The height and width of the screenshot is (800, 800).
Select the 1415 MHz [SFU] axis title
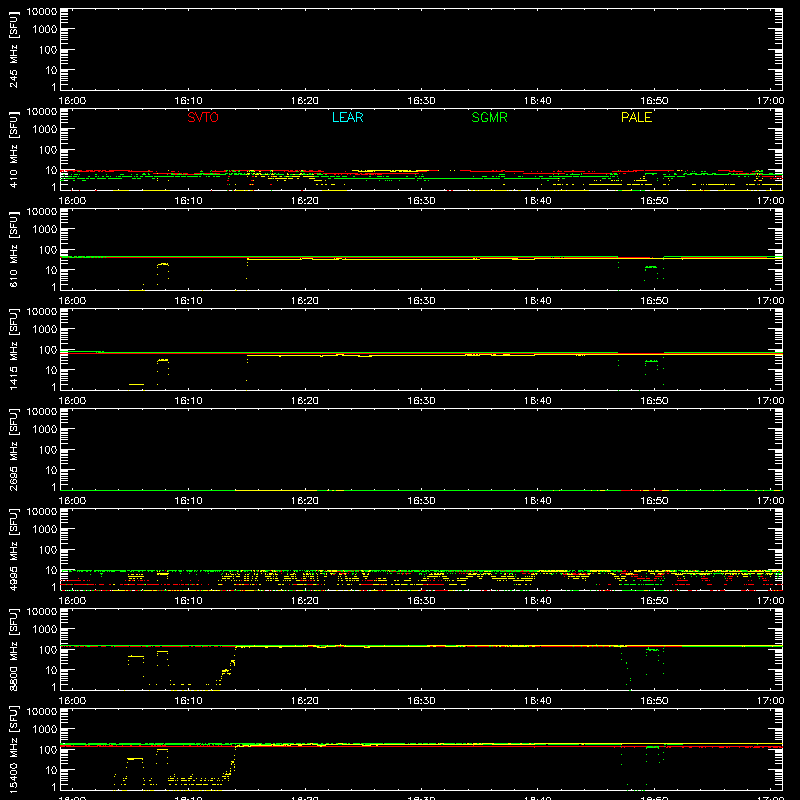coord(14,349)
